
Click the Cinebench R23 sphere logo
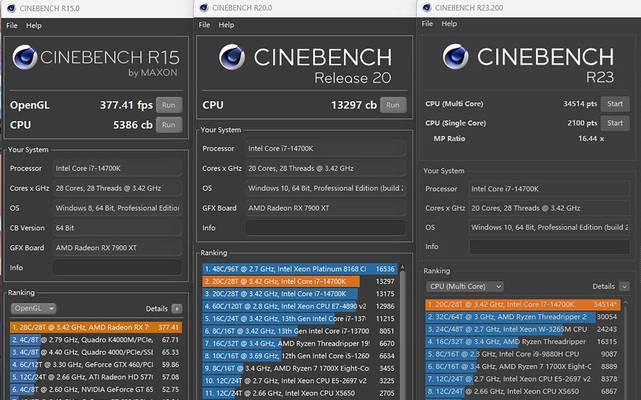[x=455, y=56]
